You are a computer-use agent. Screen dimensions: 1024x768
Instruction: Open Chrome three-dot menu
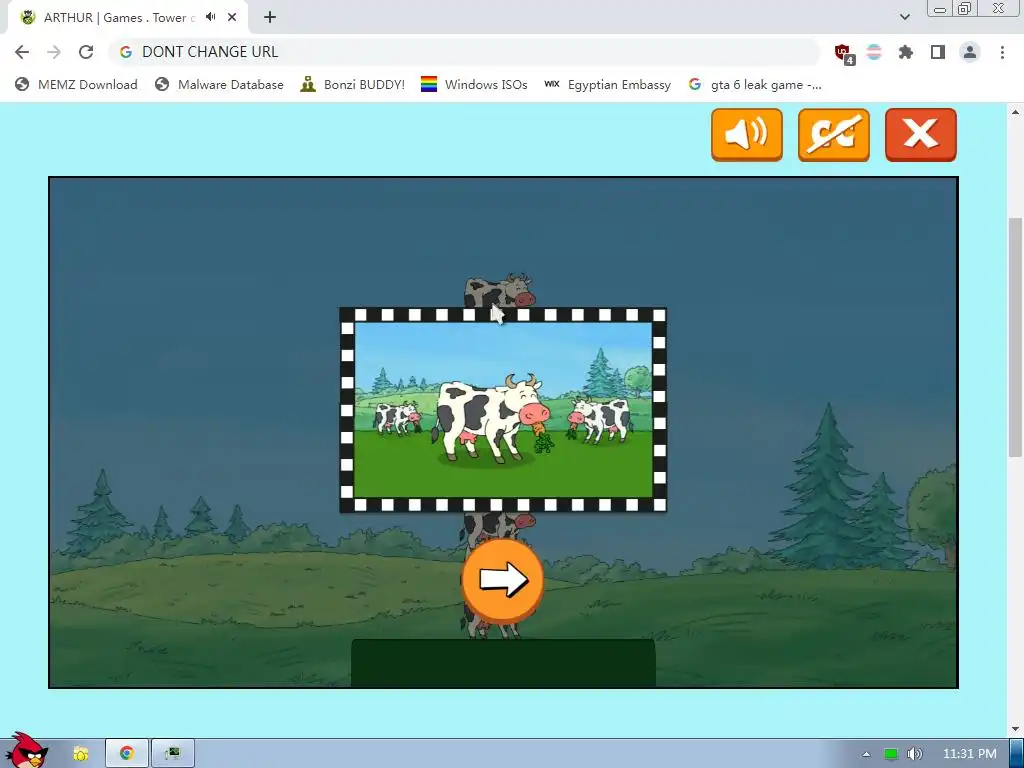coord(1002,52)
